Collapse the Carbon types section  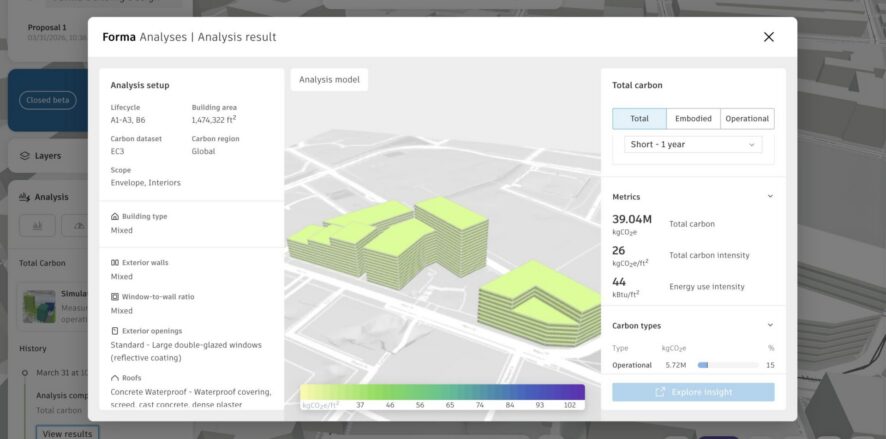769,326
